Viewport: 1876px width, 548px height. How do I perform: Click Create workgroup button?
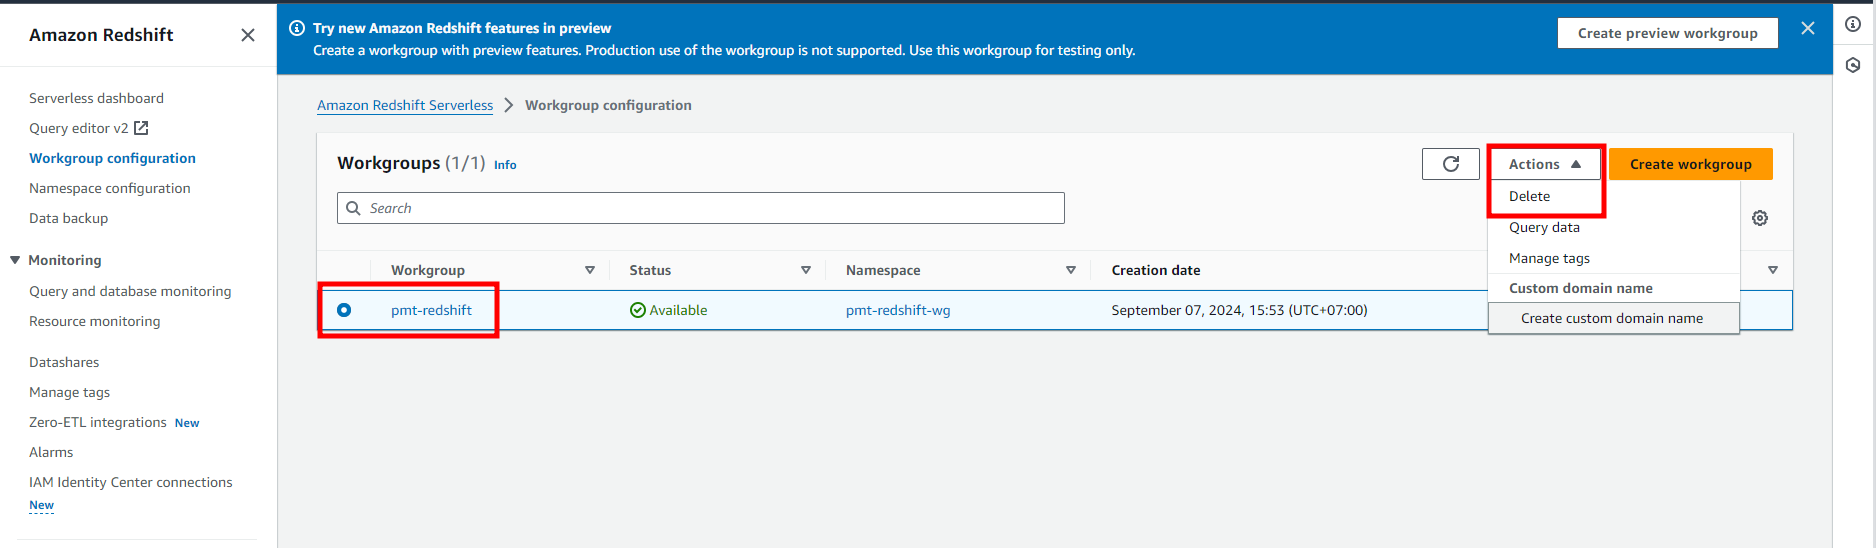tap(1690, 164)
